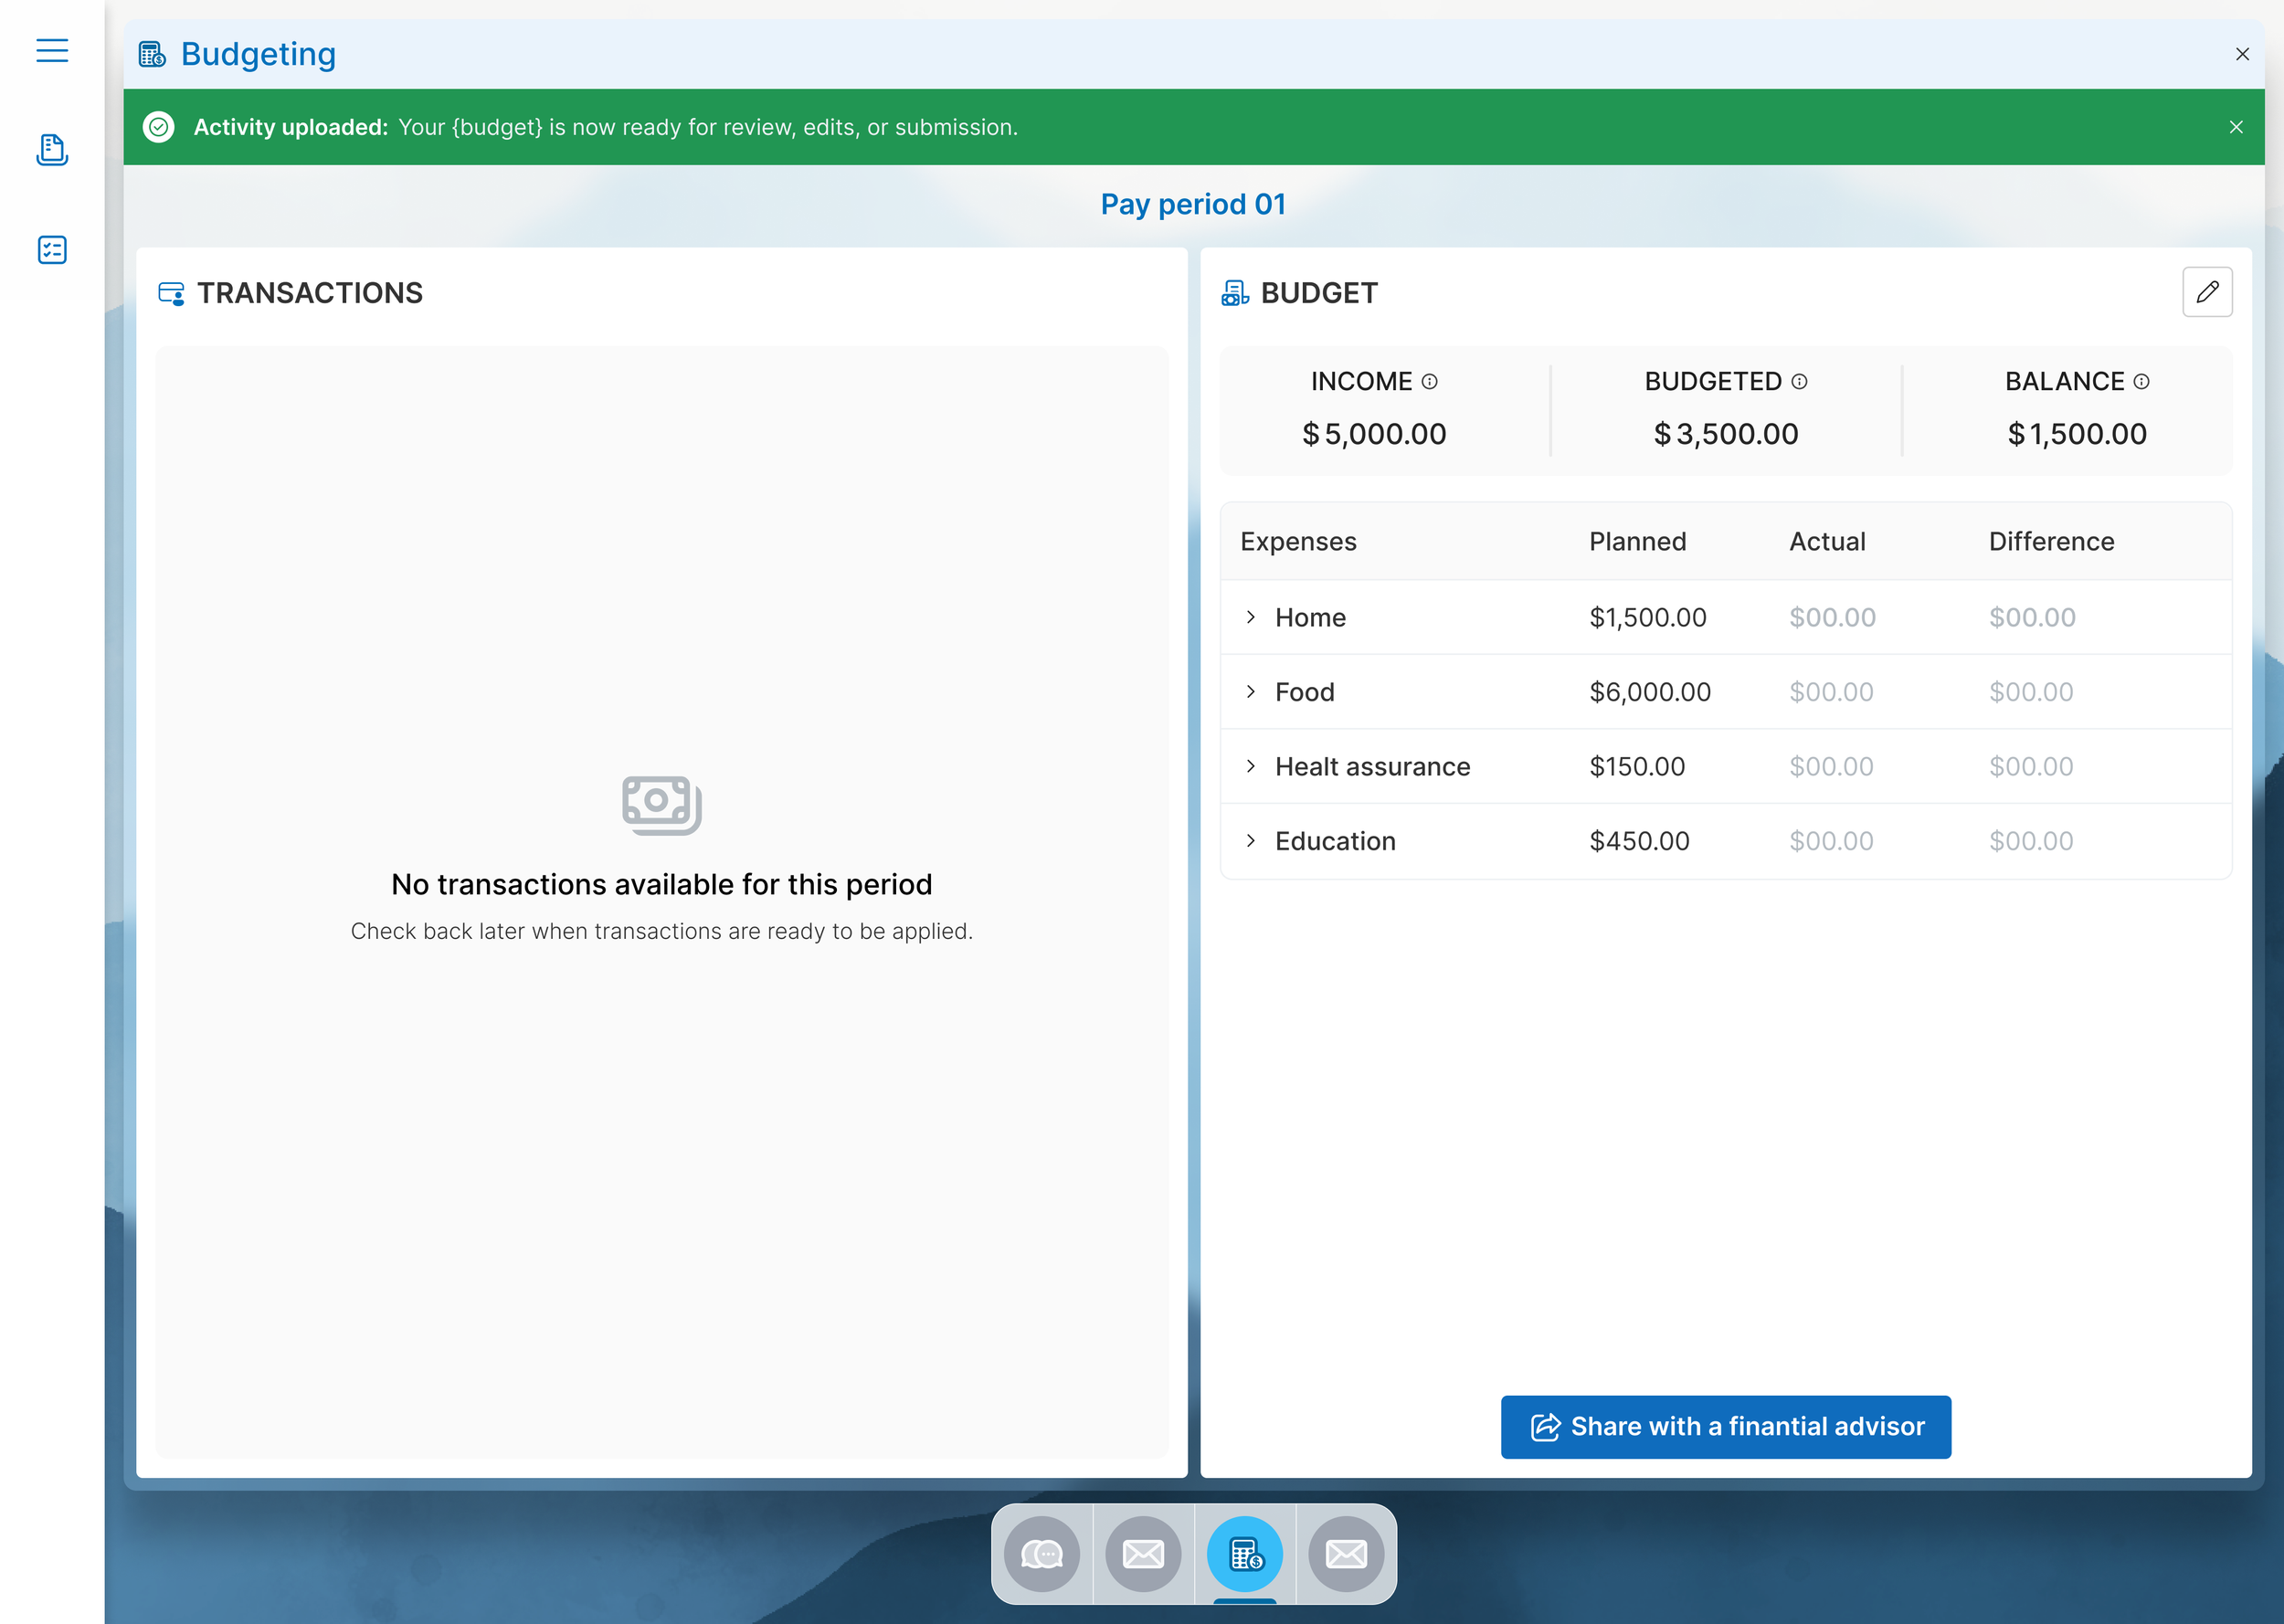Click the Balance info icon
2284x1624 pixels.
coord(2142,381)
